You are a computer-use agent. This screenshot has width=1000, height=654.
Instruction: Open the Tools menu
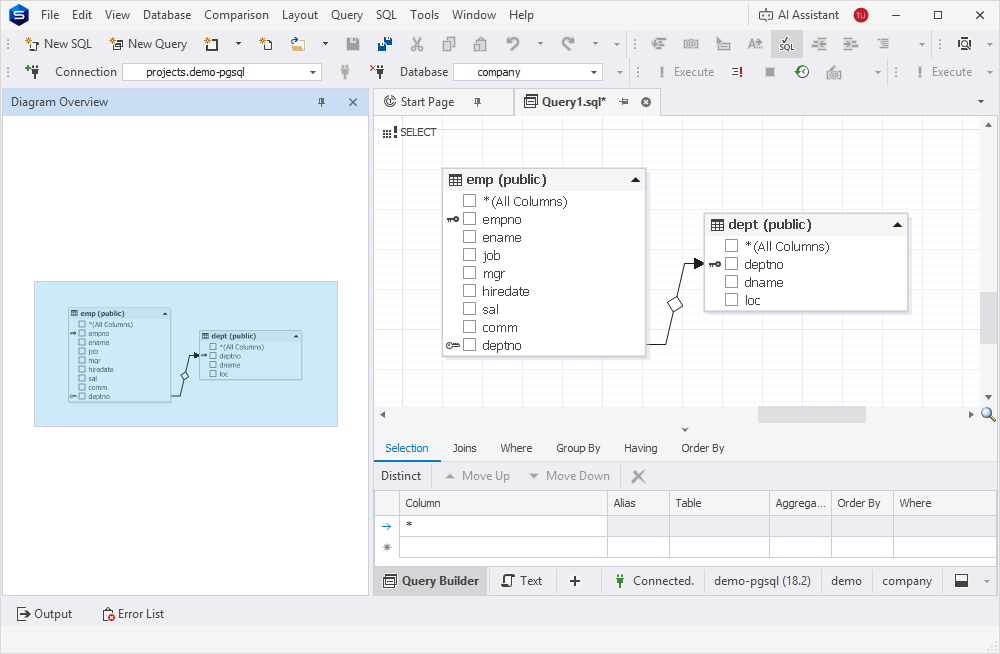point(424,15)
